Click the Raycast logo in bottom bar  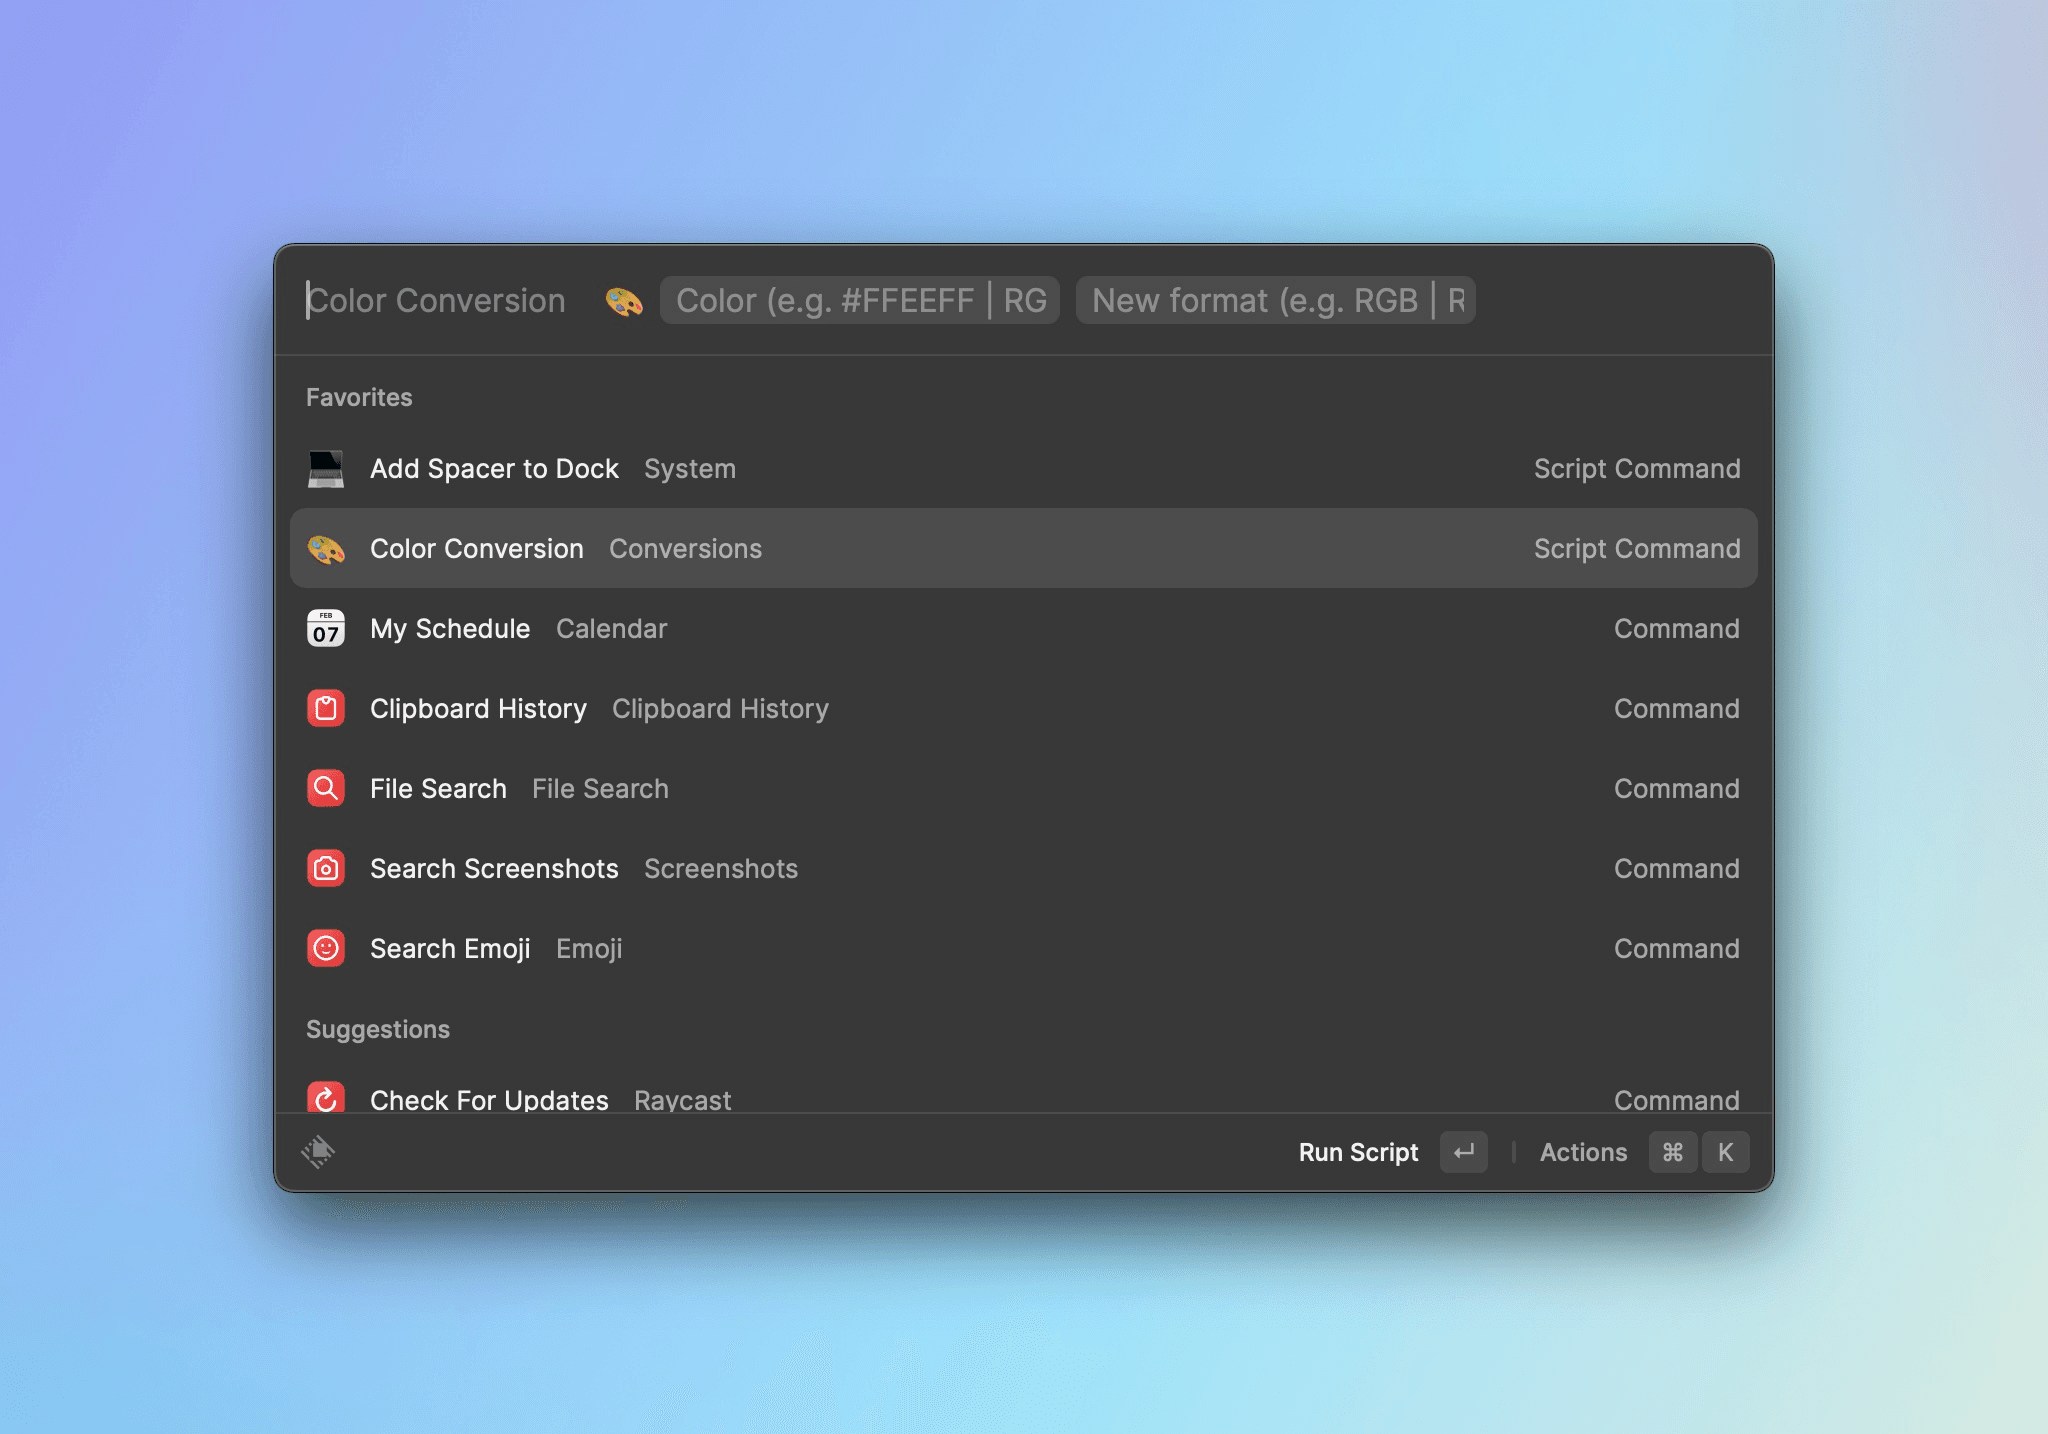coord(318,1152)
